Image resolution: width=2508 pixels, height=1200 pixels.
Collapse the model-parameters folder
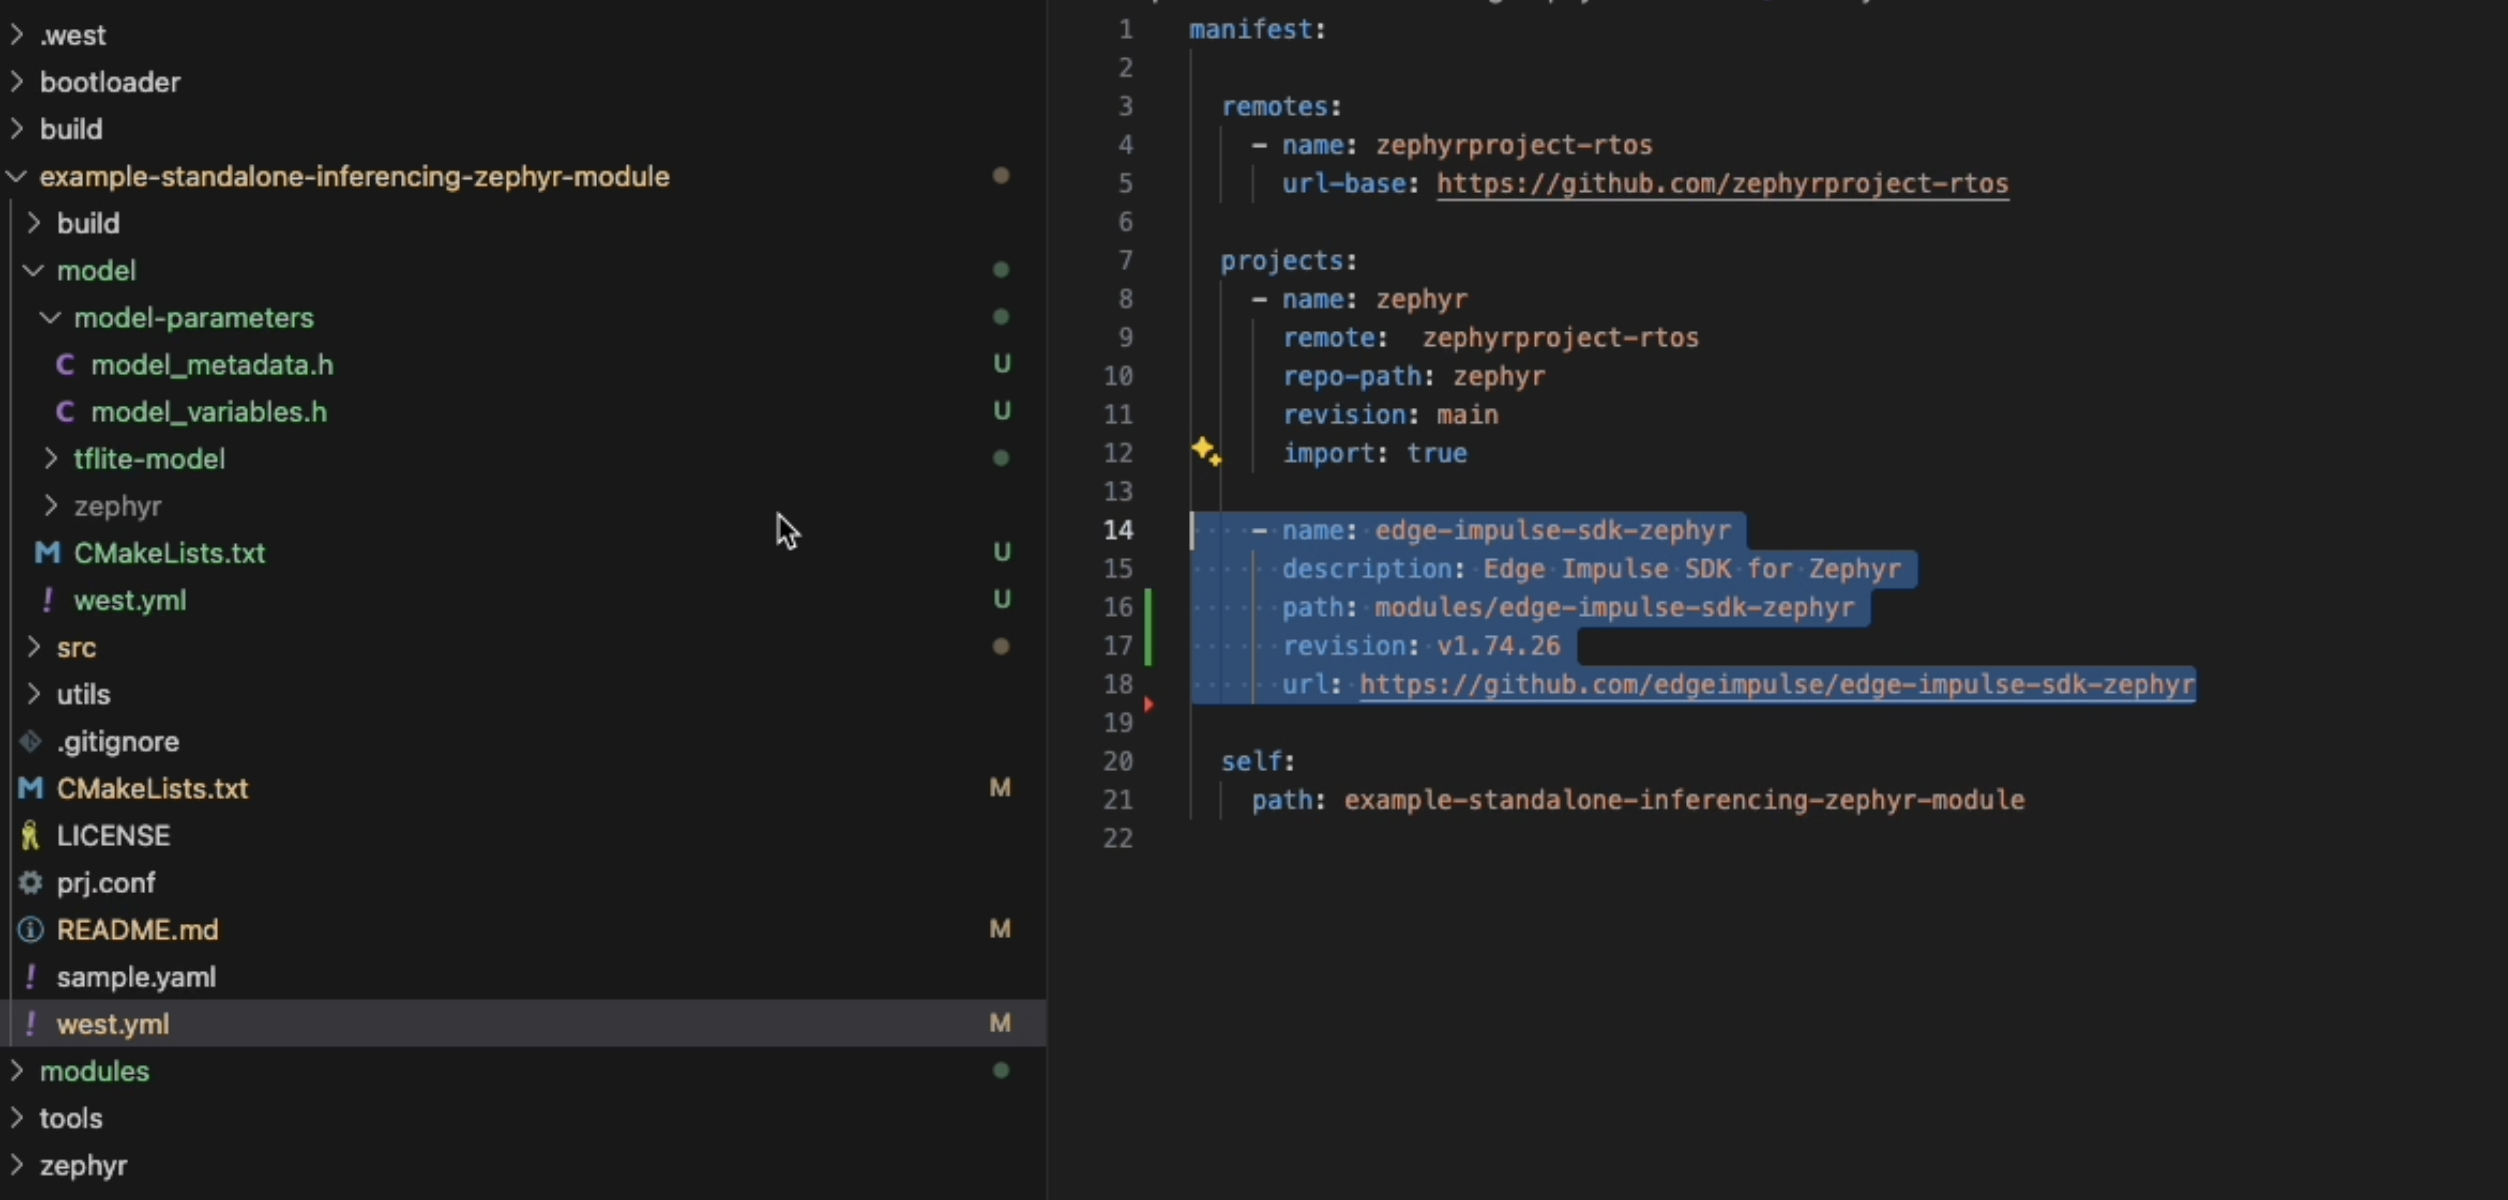49,318
